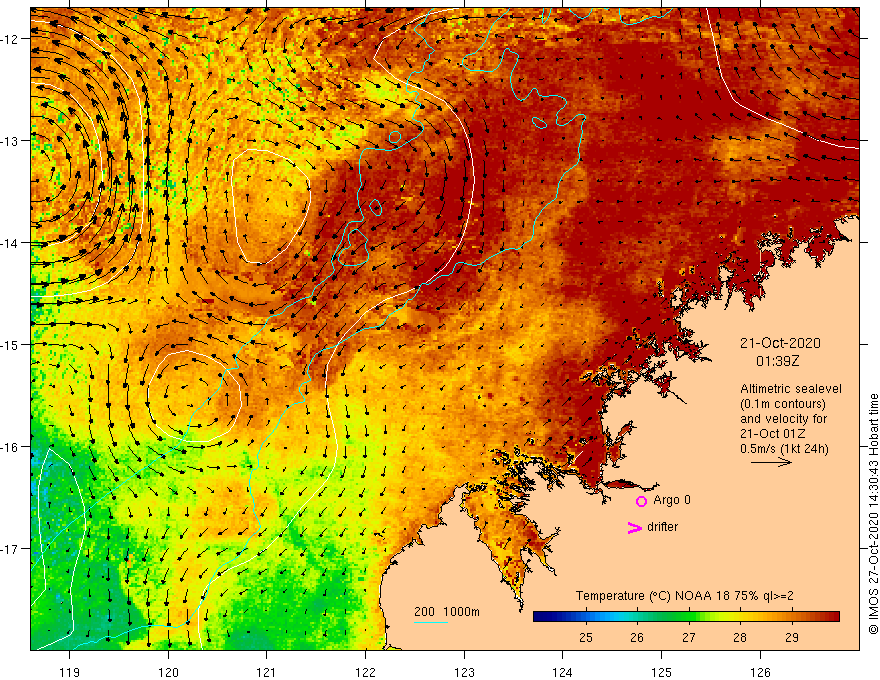Screen dimensions: 880x680
Task: Click the 0.5m/s velocity reference arrow
Action: 771,462
